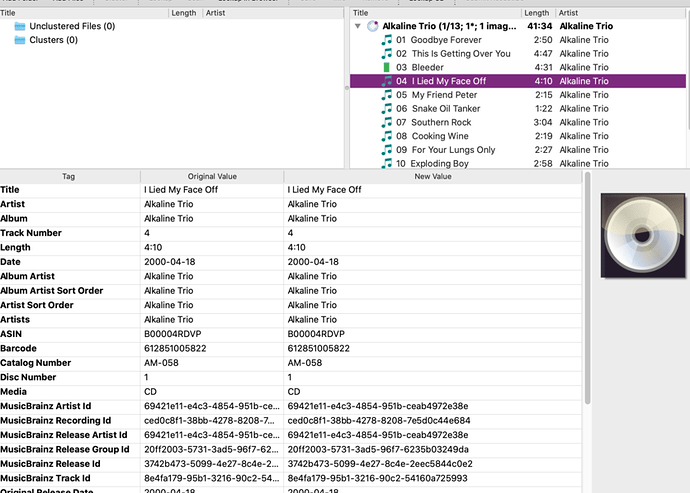Sort left pane by Title column header
690x493 pixels.
click(x=84, y=13)
